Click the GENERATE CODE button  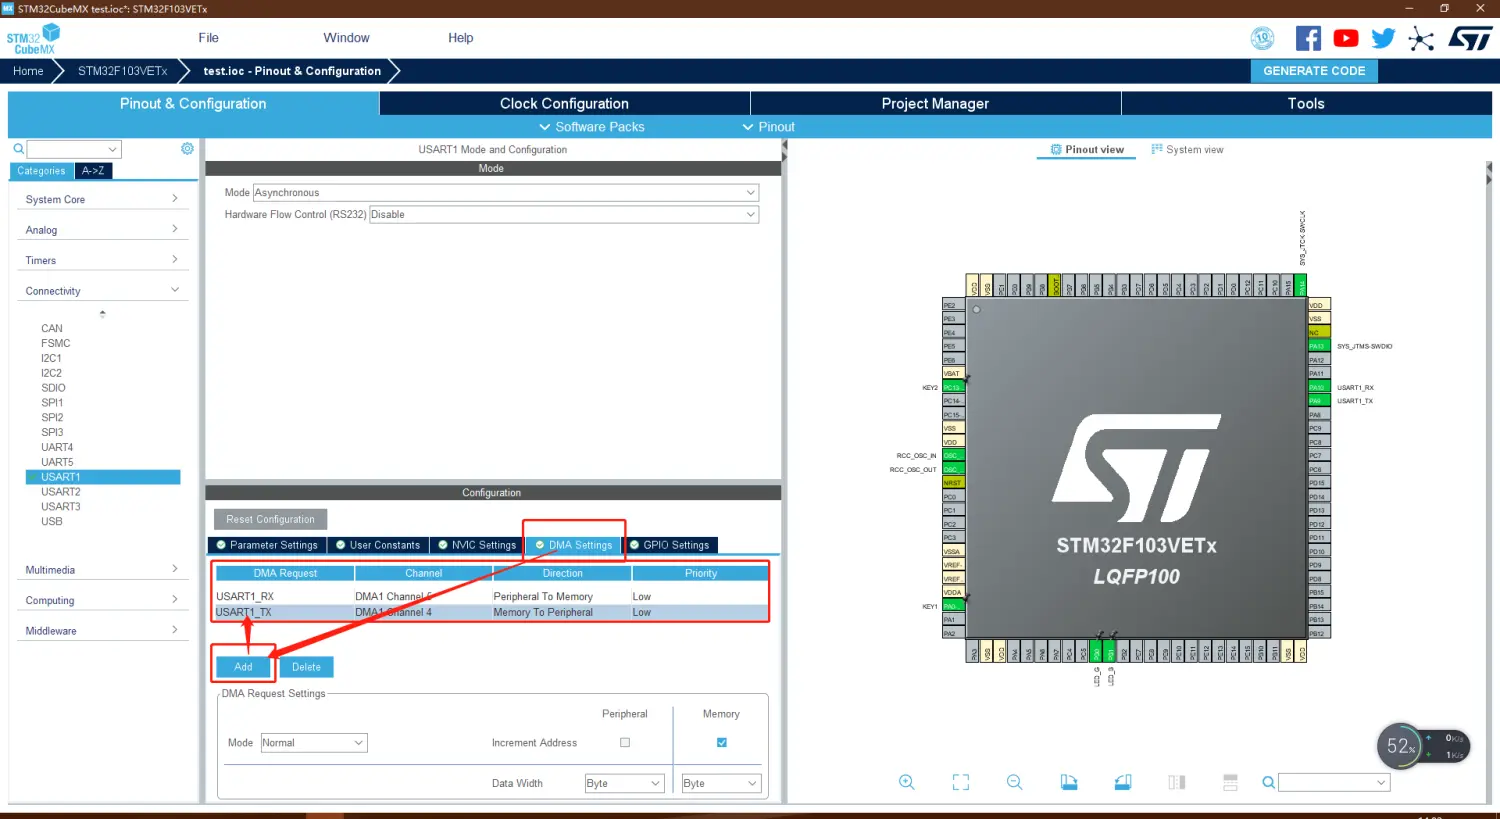point(1313,71)
